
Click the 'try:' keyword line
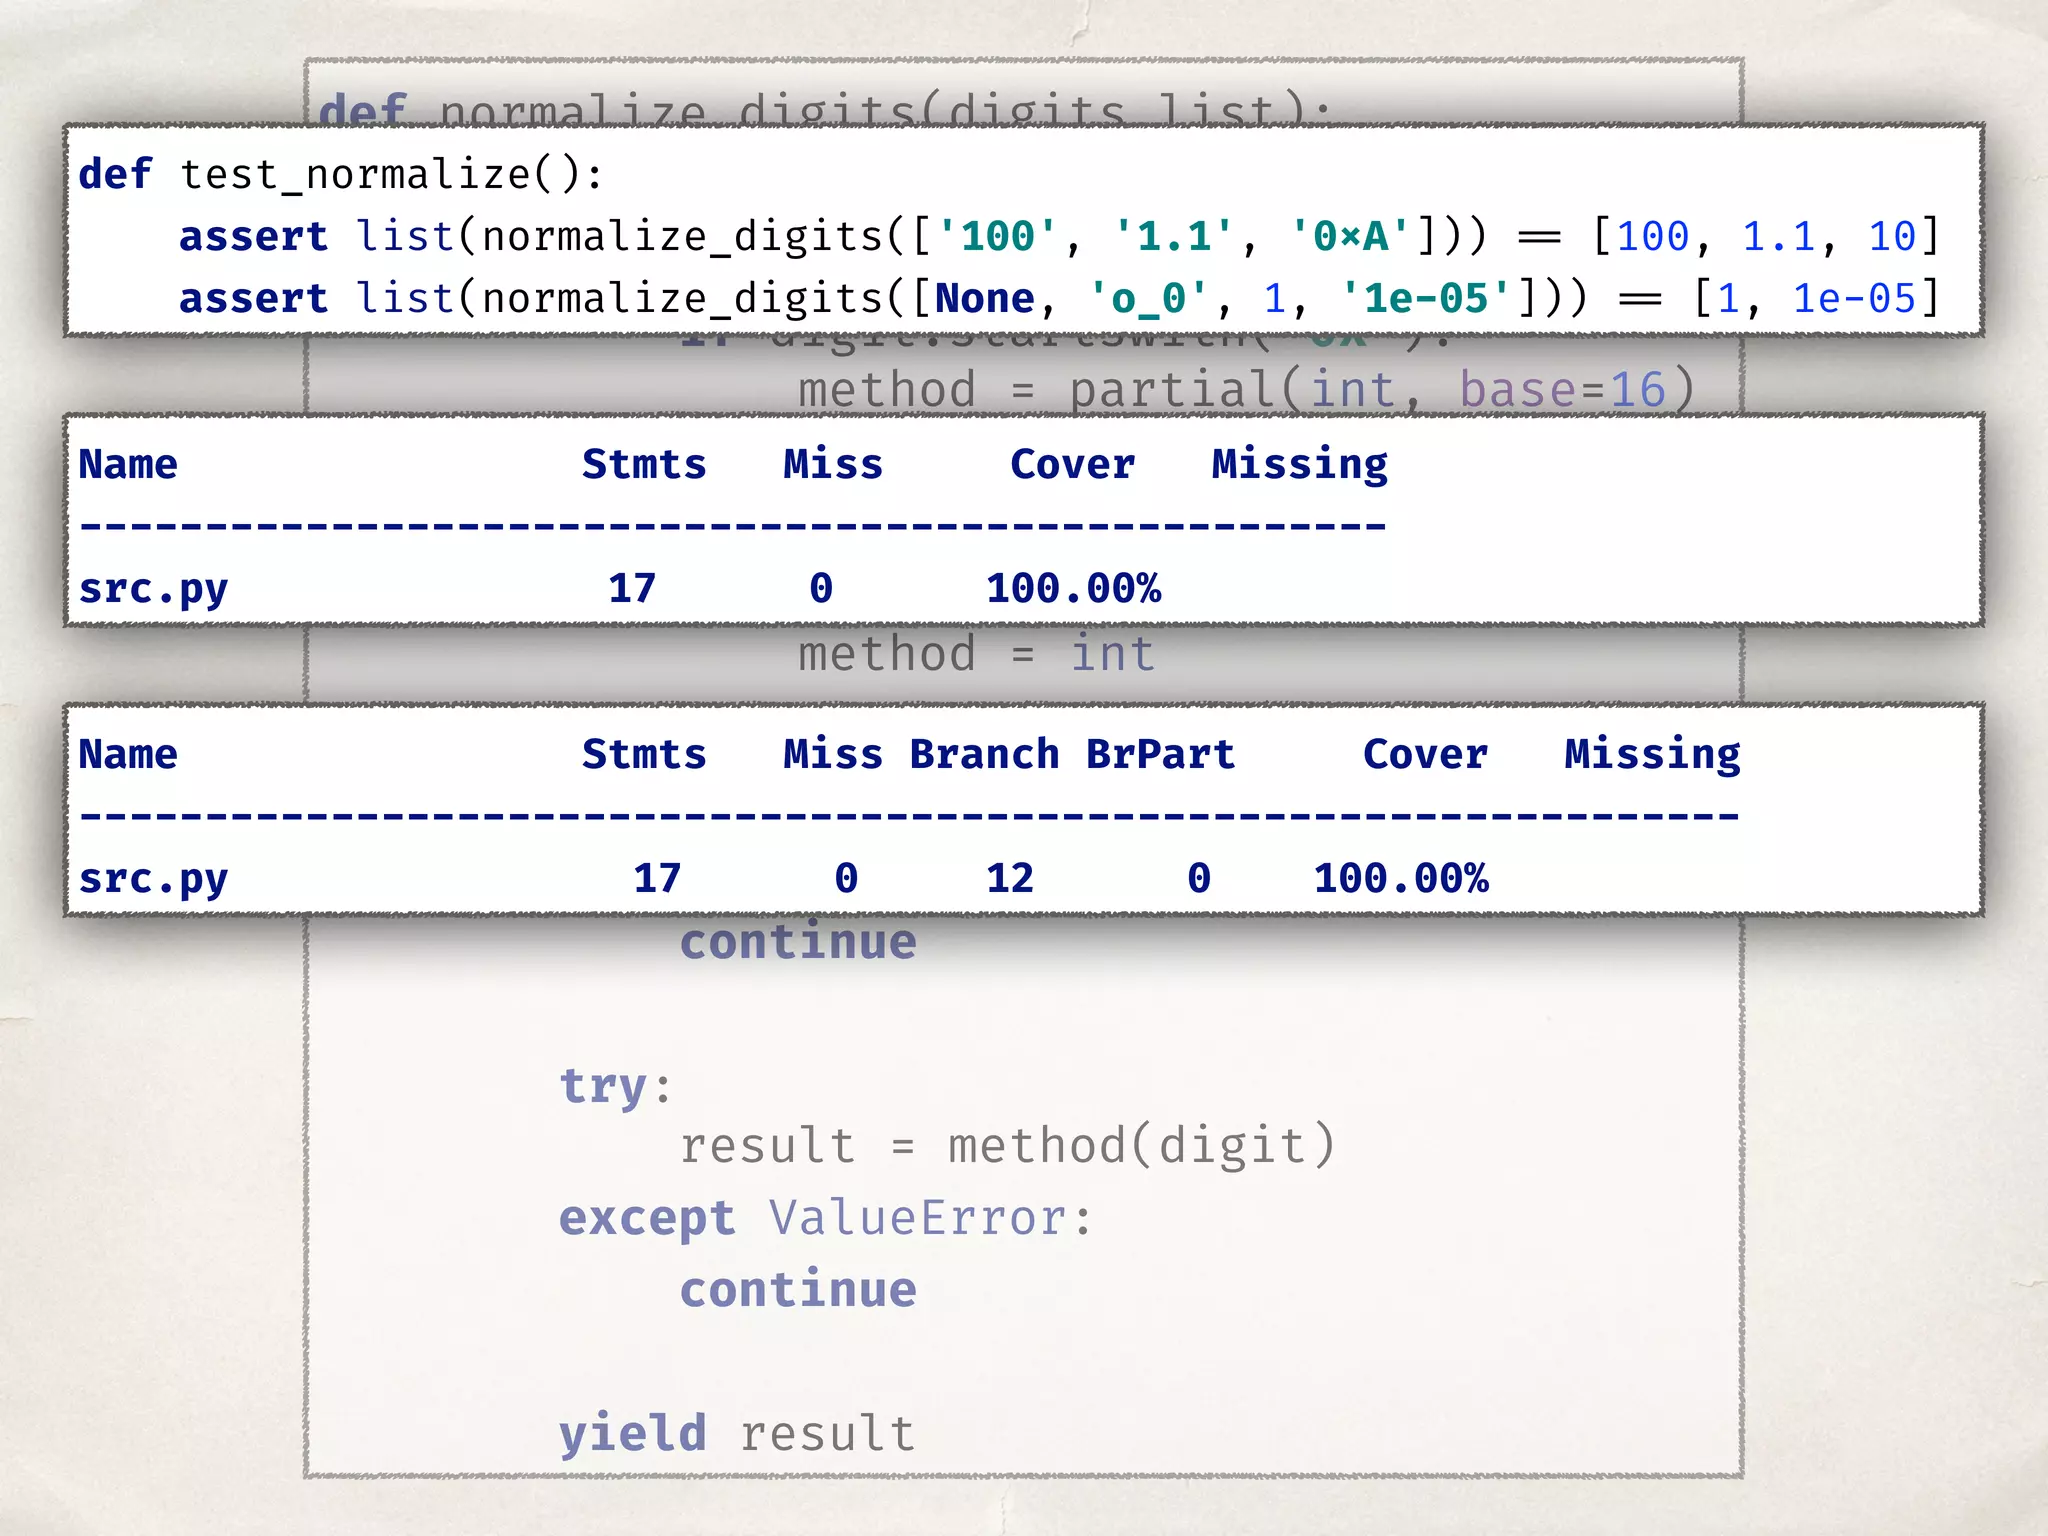tap(615, 1086)
